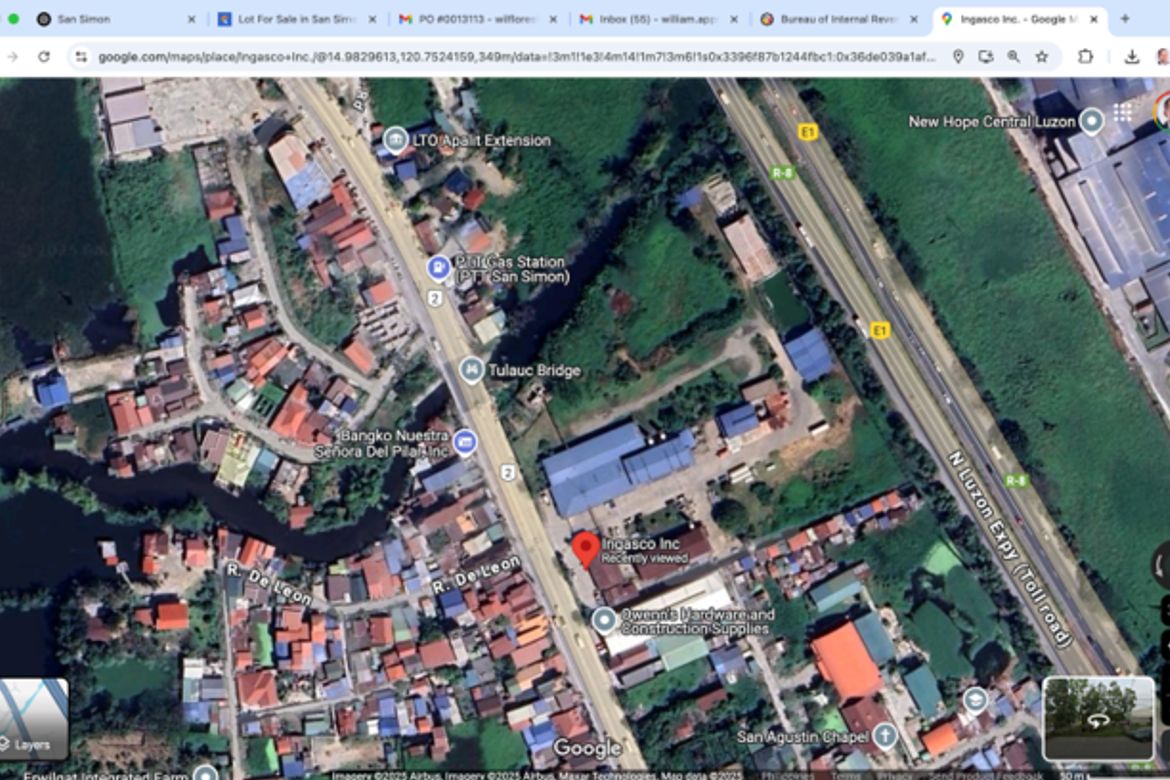This screenshot has height=780, width=1170.
Task: Close the PO #0013113 tab
Action: point(553,19)
